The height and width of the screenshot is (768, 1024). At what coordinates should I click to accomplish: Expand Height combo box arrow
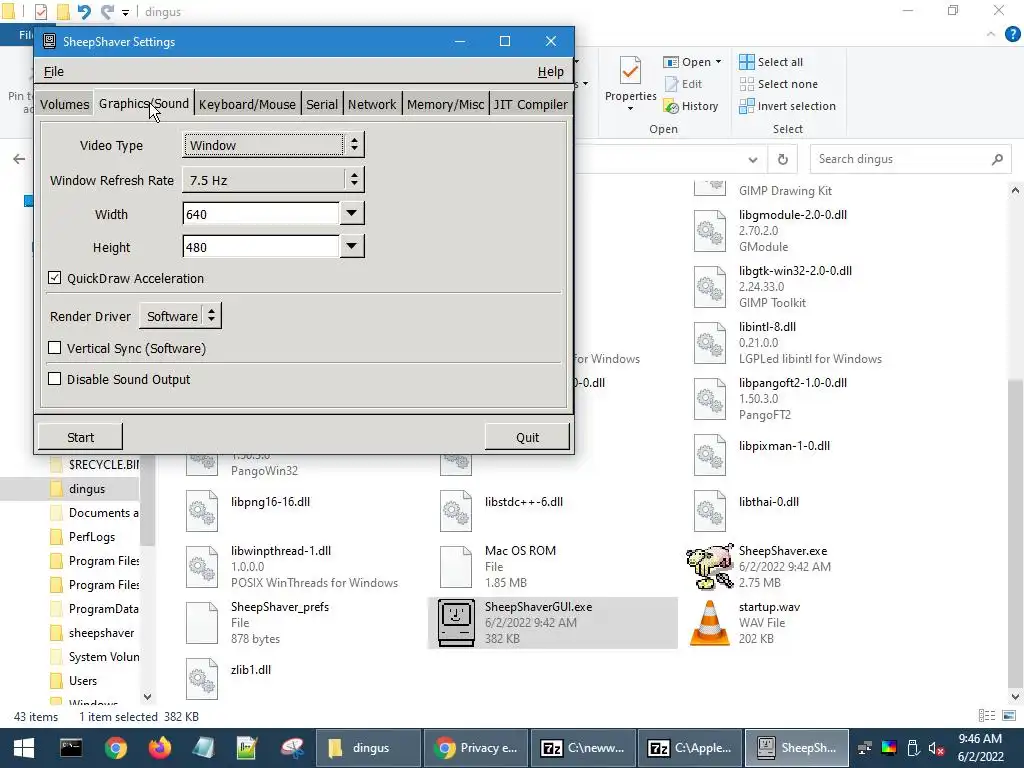351,247
